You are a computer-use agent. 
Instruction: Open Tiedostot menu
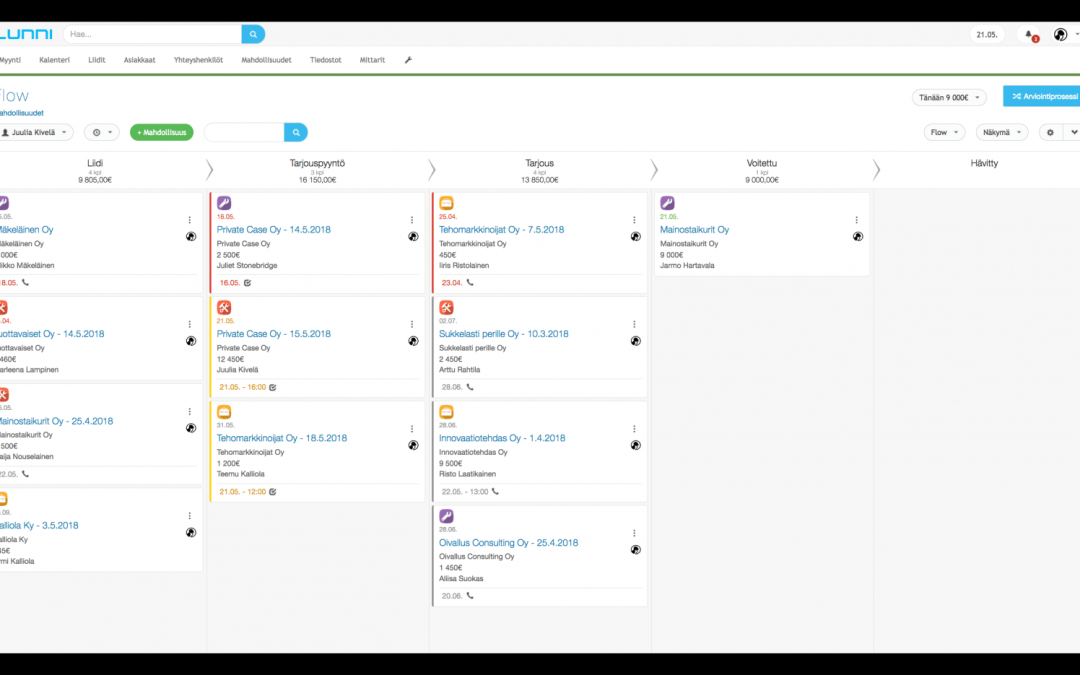tap(326, 60)
